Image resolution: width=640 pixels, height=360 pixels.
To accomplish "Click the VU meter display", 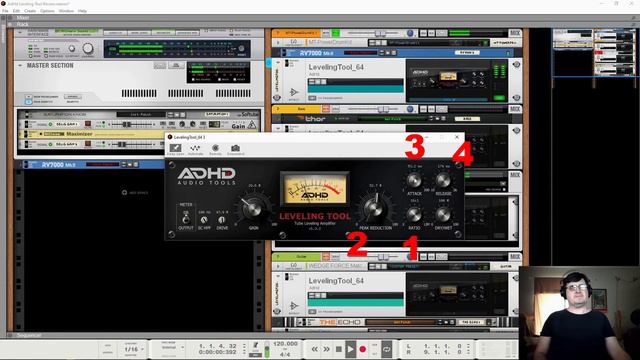I will (314, 189).
